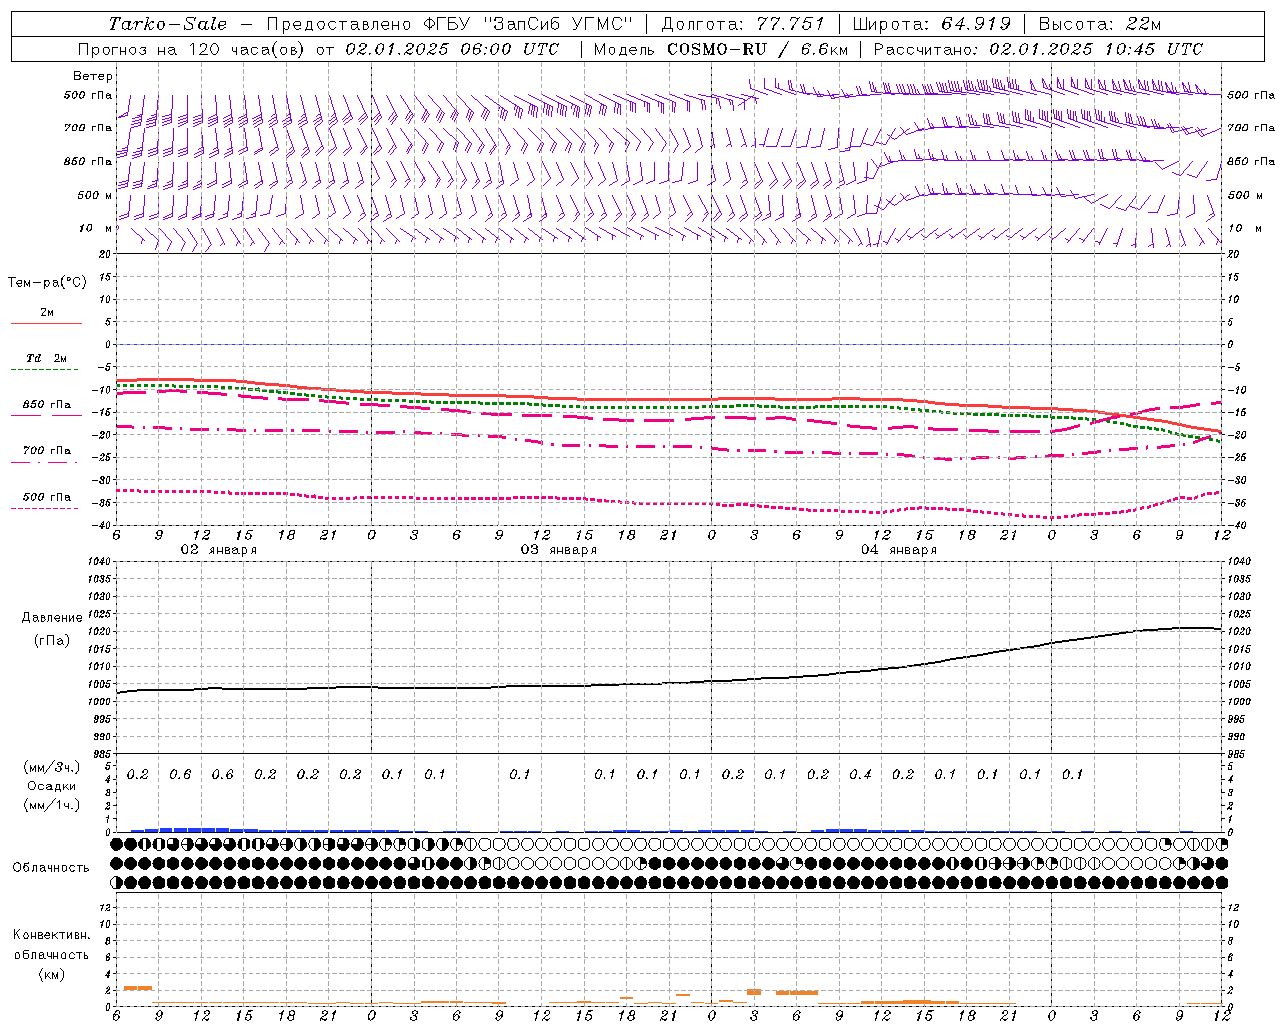The image size is (1280, 1024).
Task: Click the Давление pressure panel label
Action: [52, 618]
